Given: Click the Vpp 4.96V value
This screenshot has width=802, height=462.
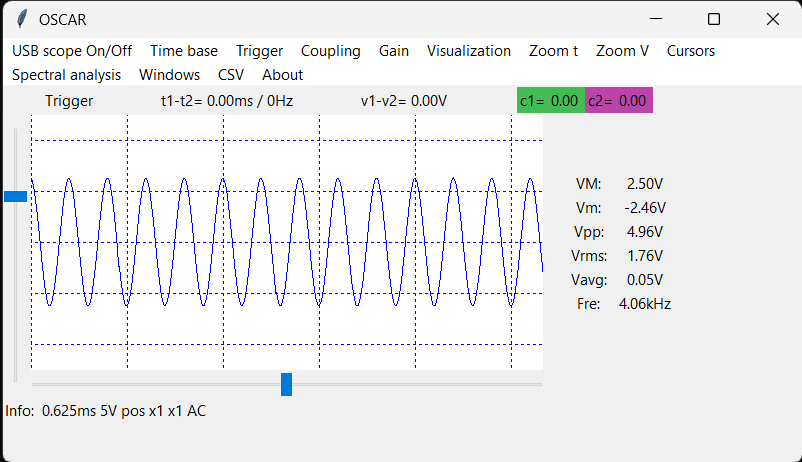Looking at the screenshot, I should pos(644,232).
